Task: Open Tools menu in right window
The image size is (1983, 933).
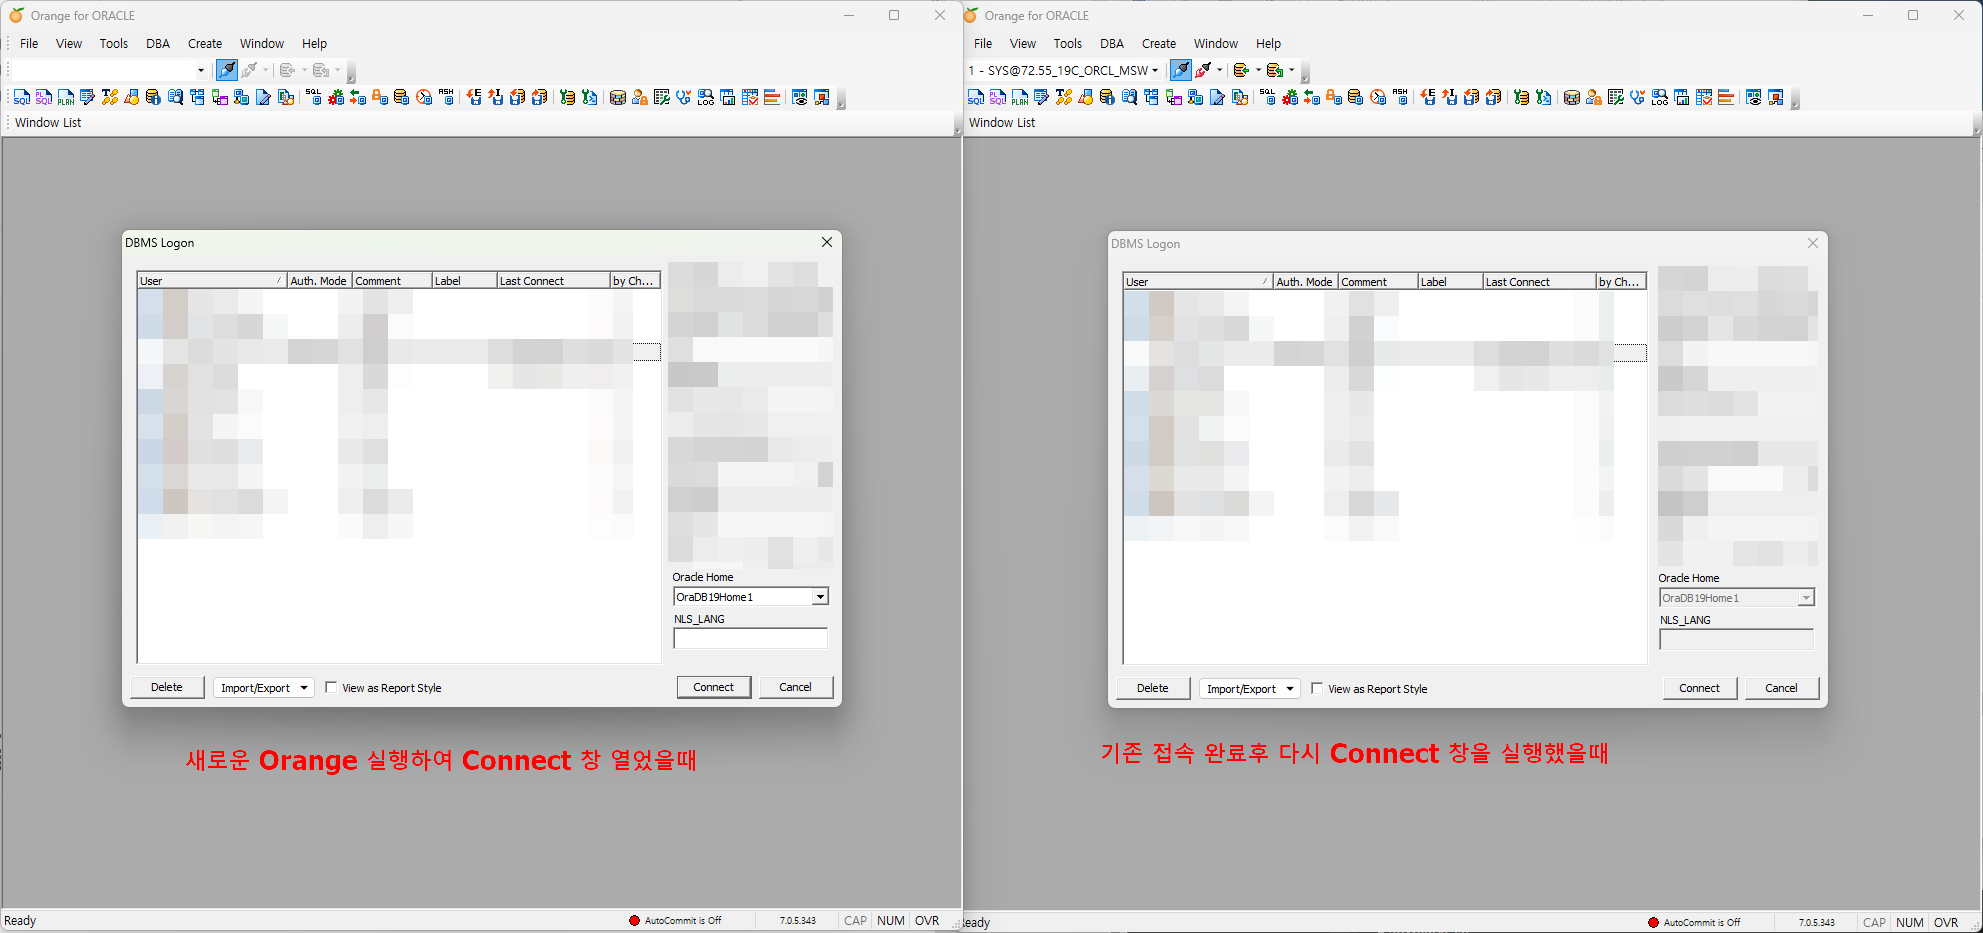Action: point(1068,43)
